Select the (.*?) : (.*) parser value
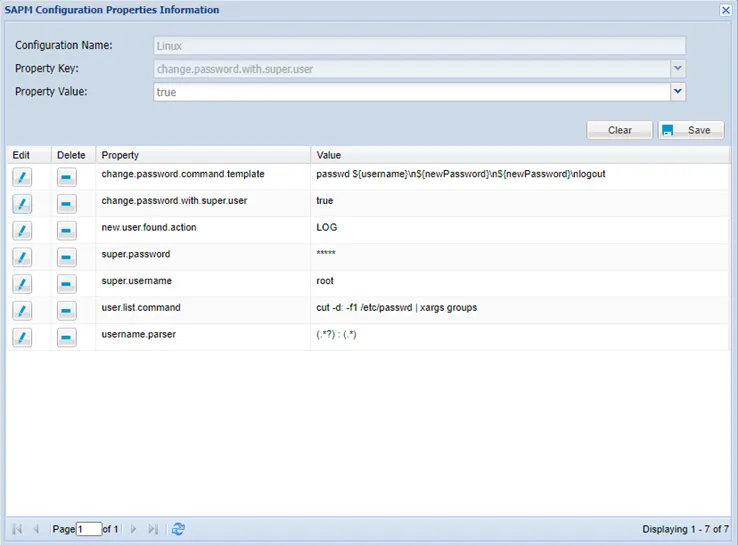 [x=336, y=335]
